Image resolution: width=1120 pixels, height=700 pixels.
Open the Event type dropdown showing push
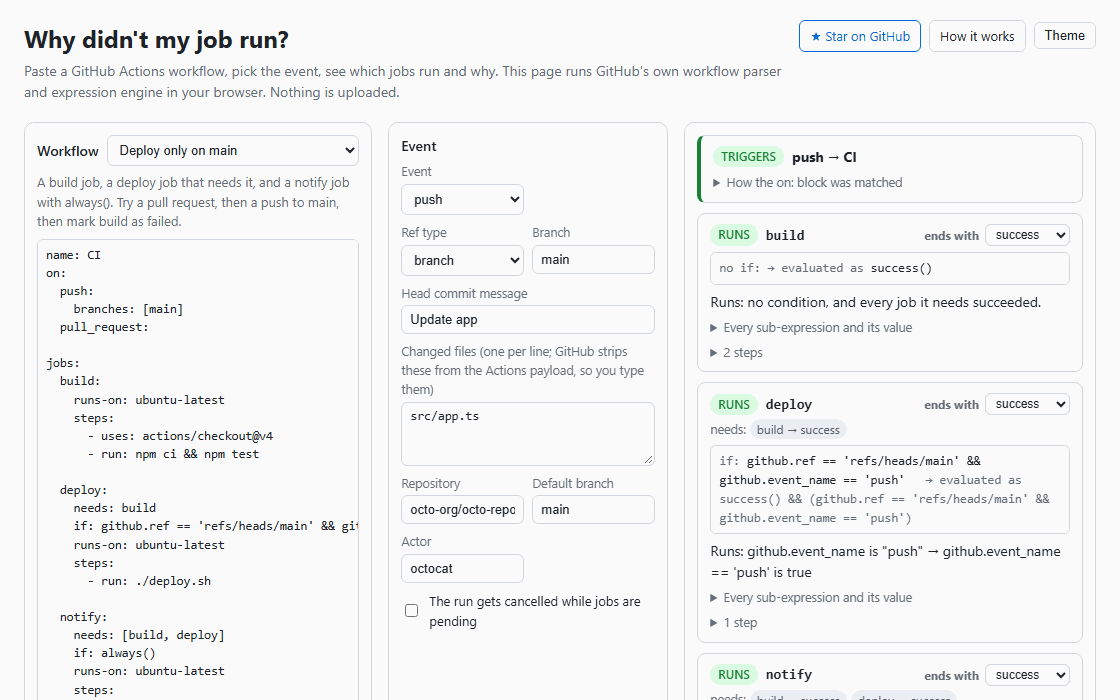[x=462, y=199]
